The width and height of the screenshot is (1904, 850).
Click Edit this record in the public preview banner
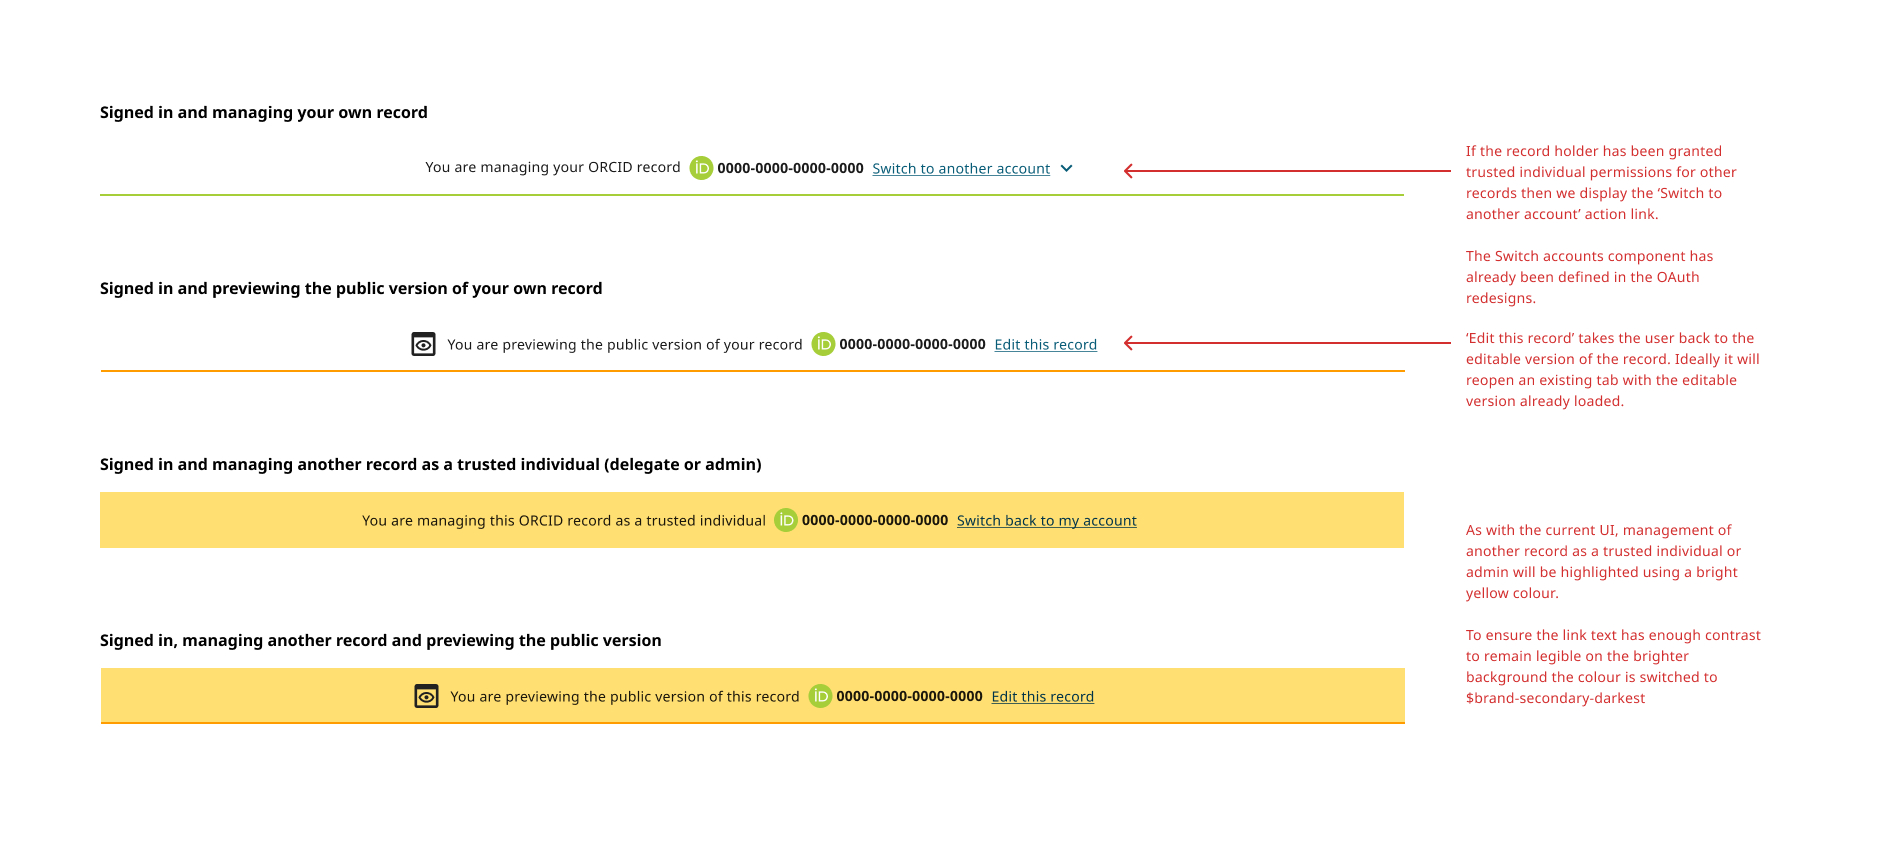click(1045, 344)
